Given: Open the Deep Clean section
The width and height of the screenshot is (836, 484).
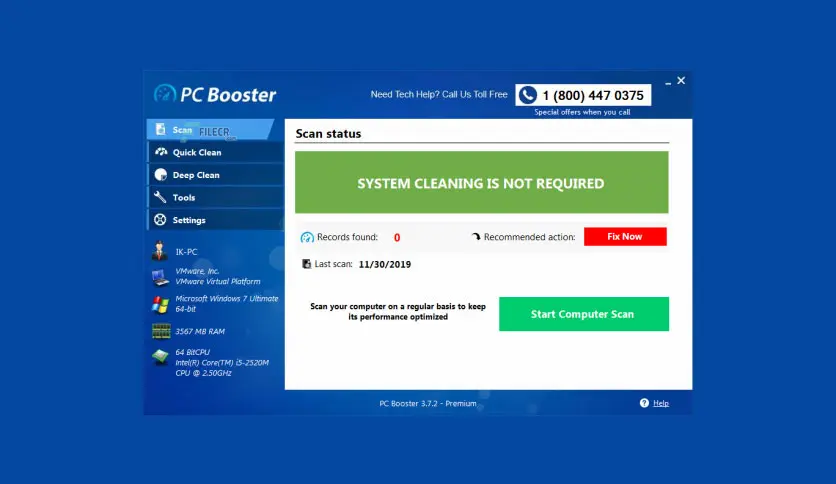Looking at the screenshot, I should (x=215, y=175).
